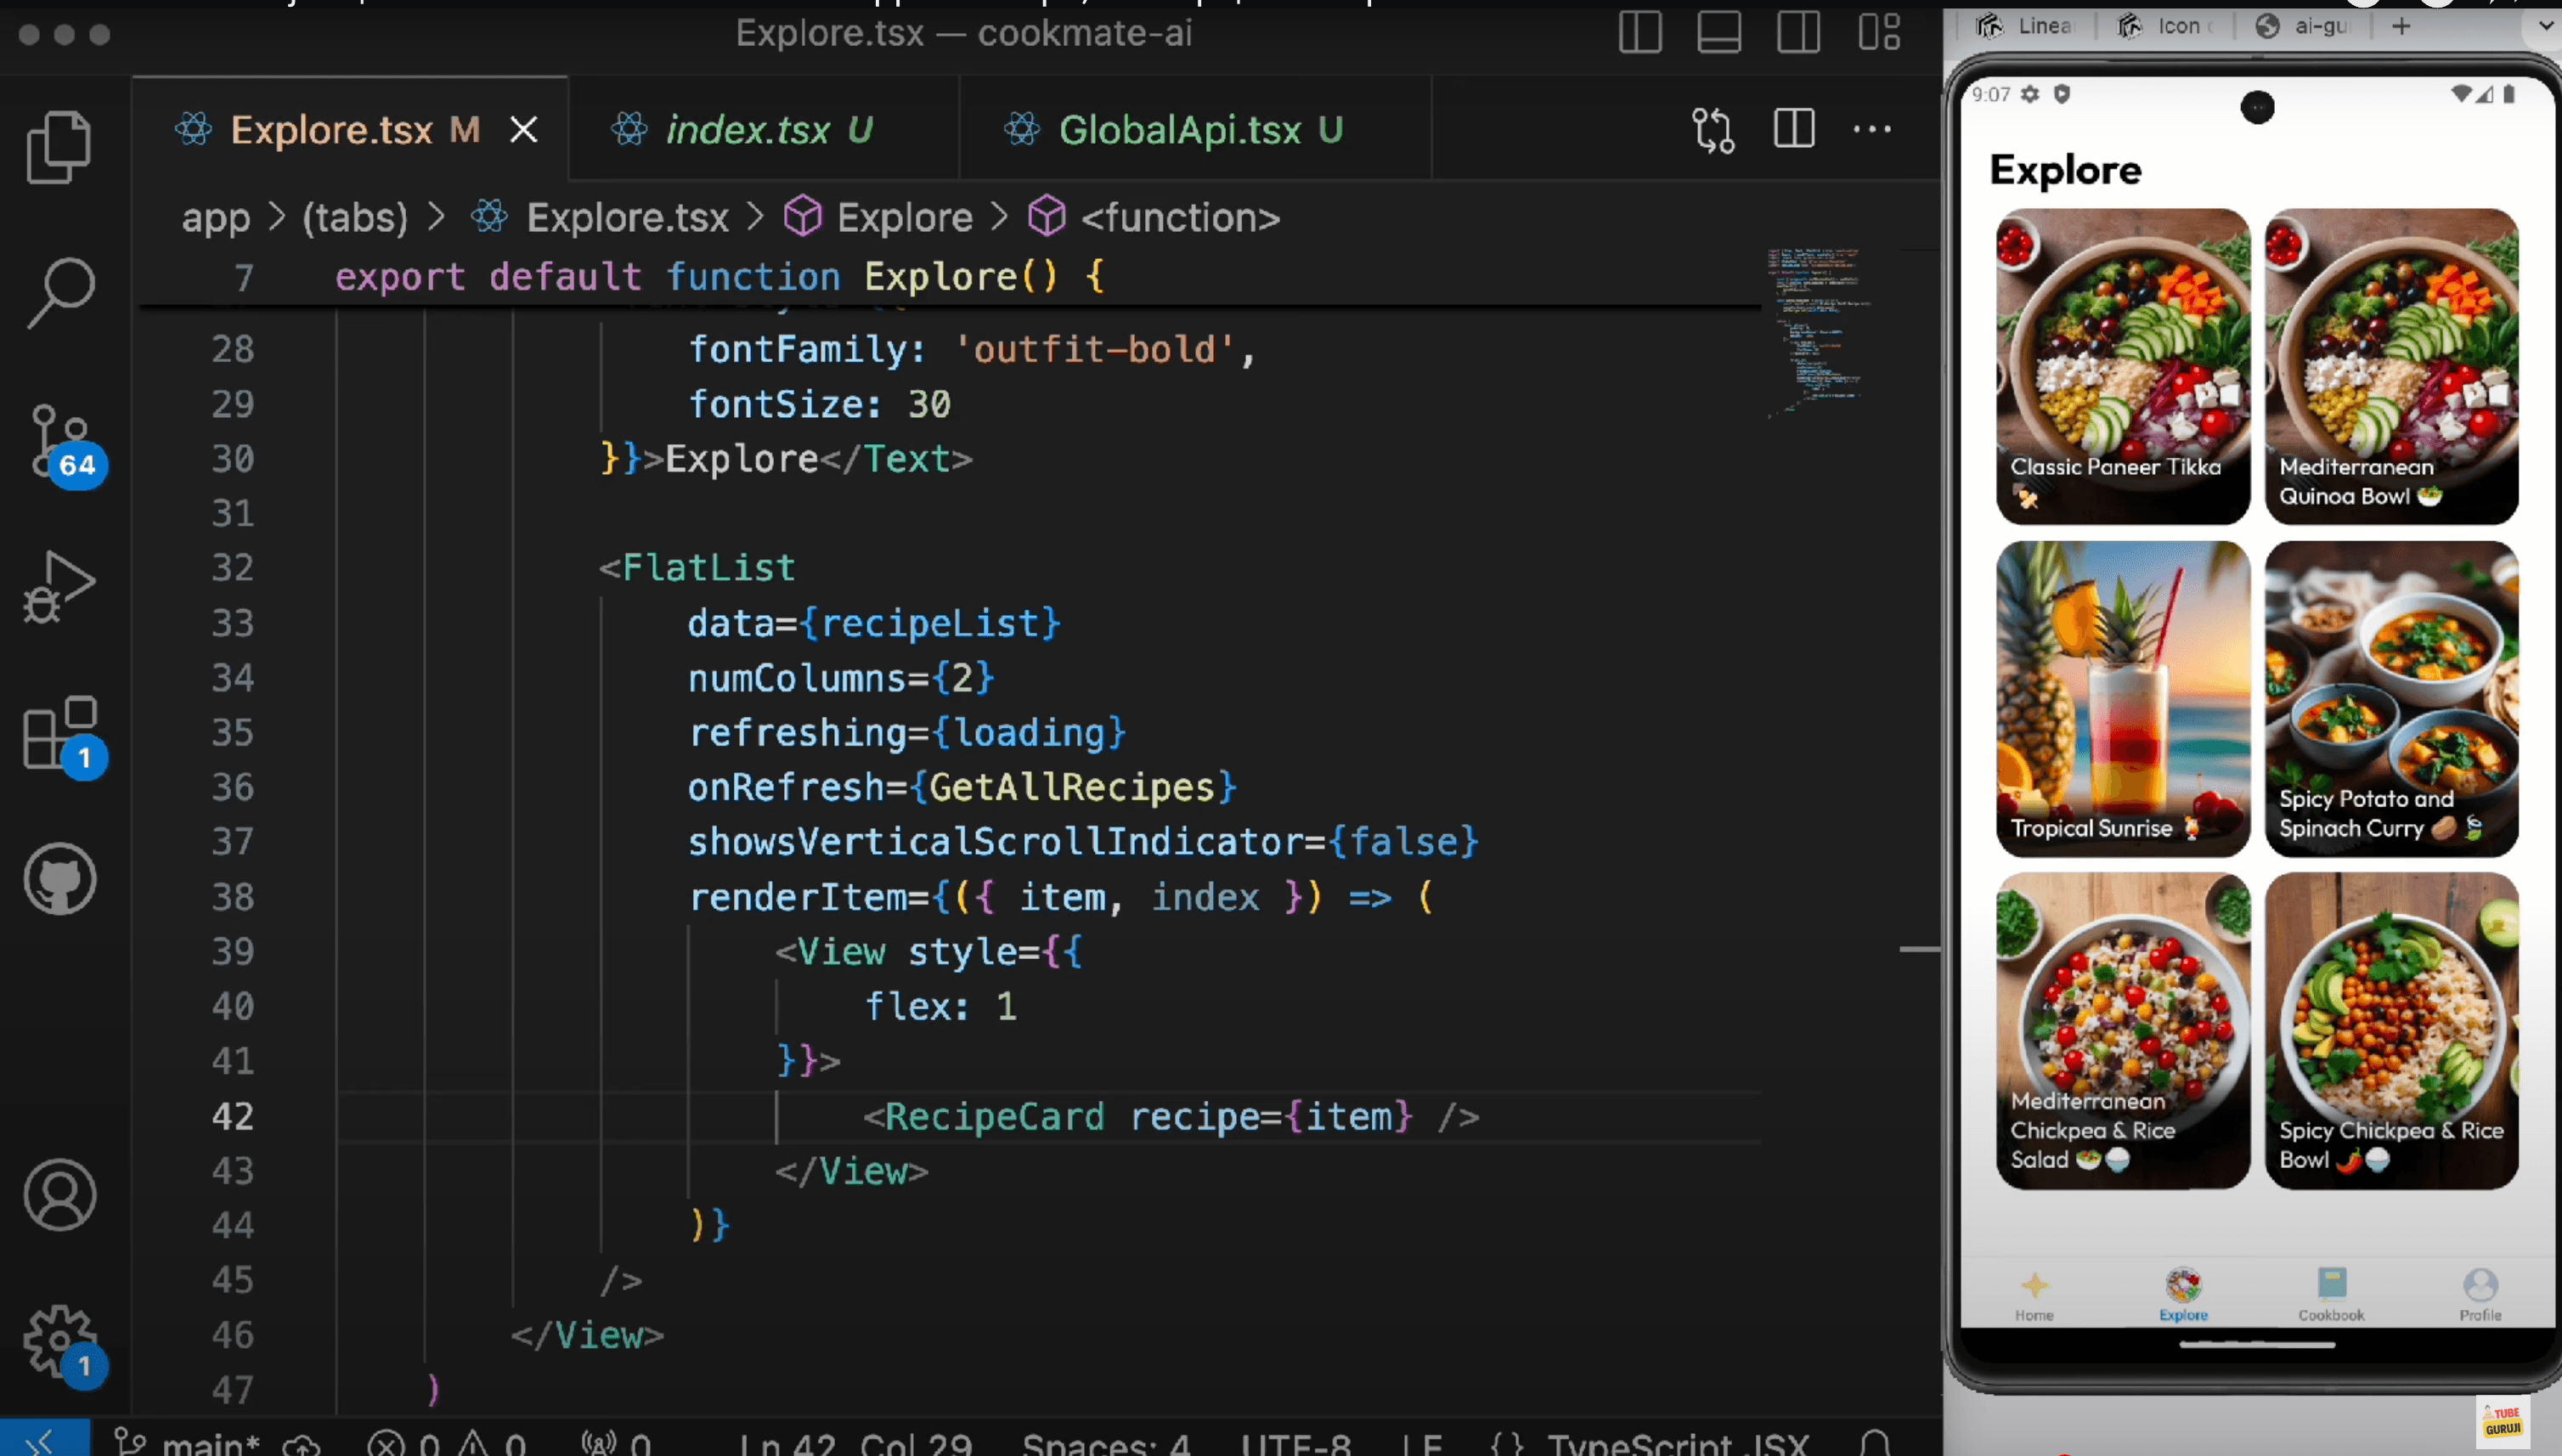The height and width of the screenshot is (1456, 2562).
Task: Select the Explore tab in phone app
Action: pyautogui.click(x=2183, y=1295)
